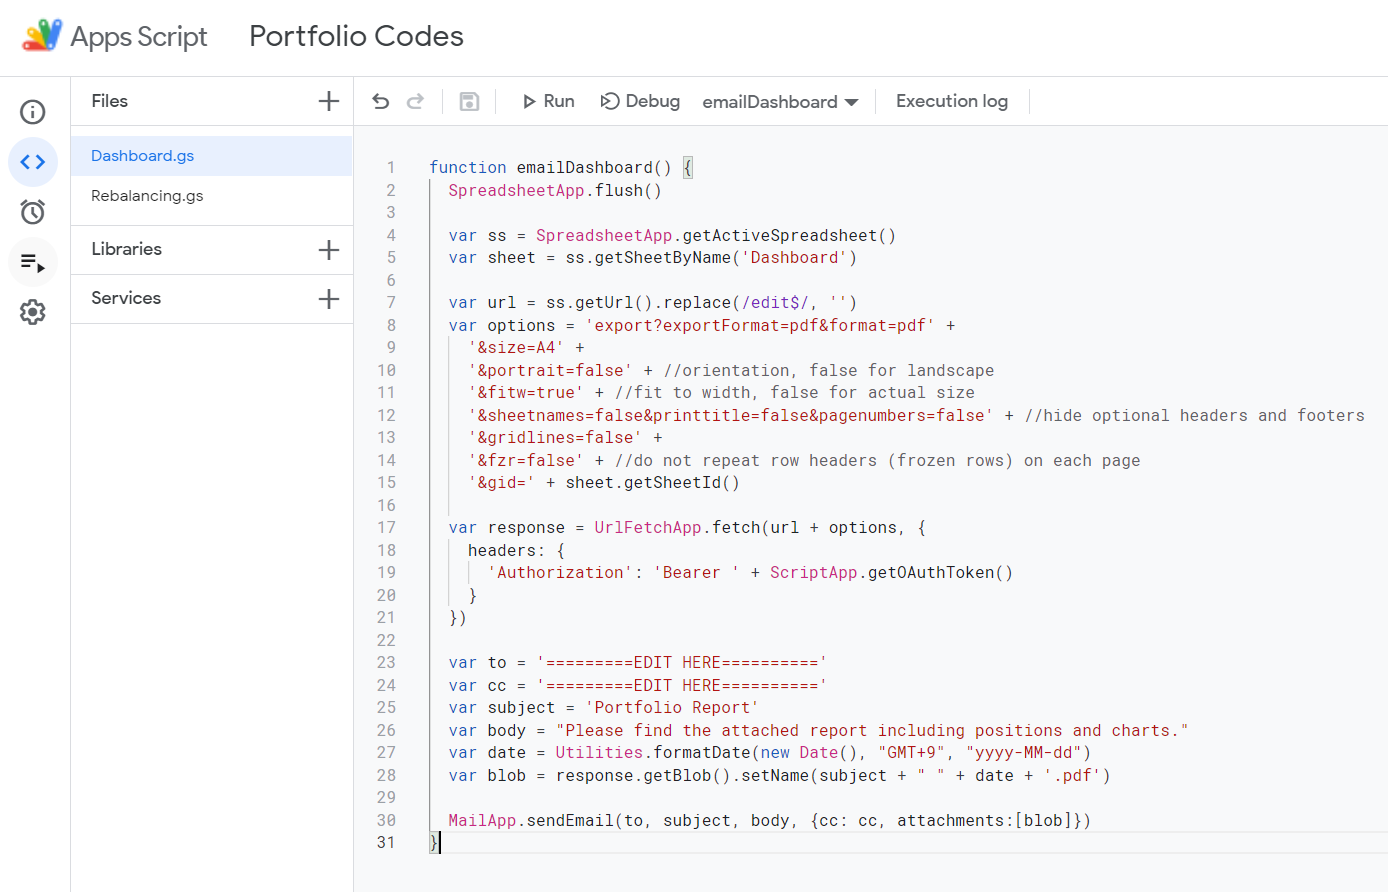1388x892 pixels.
Task: Open the emailDashboard function dropdown
Action: click(780, 102)
